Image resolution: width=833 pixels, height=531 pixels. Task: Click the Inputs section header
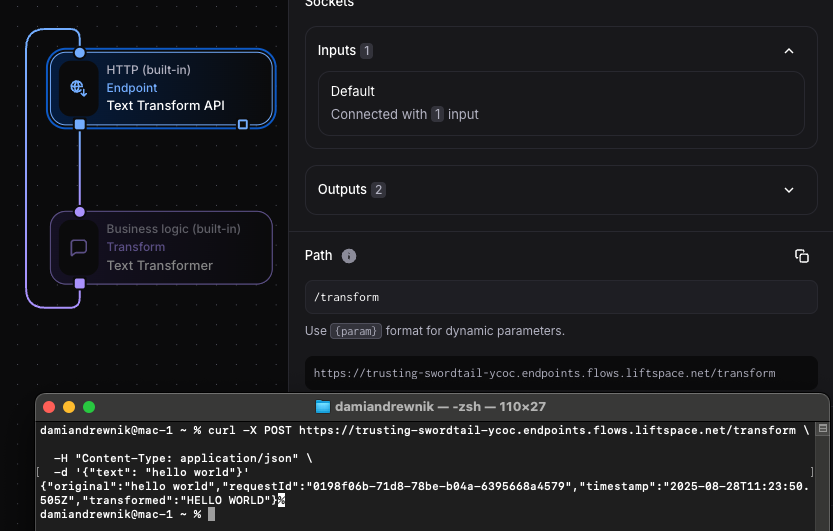561,51
